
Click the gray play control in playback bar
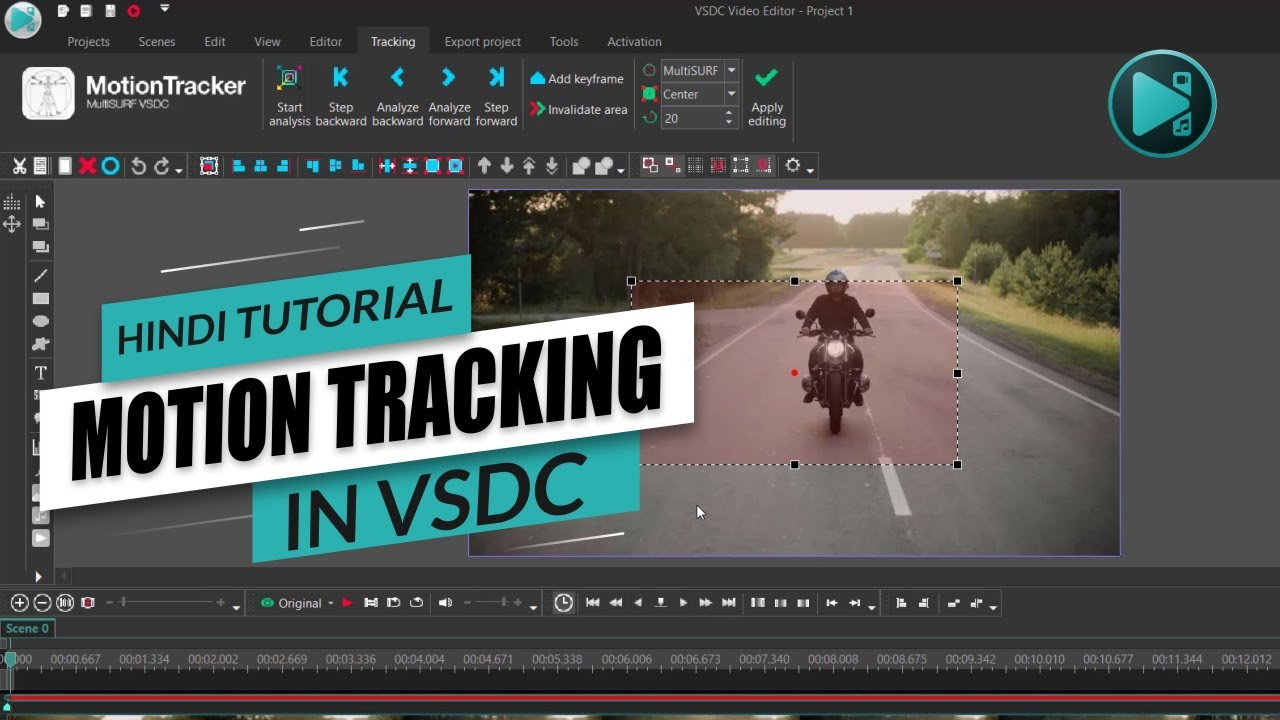[x=683, y=603]
